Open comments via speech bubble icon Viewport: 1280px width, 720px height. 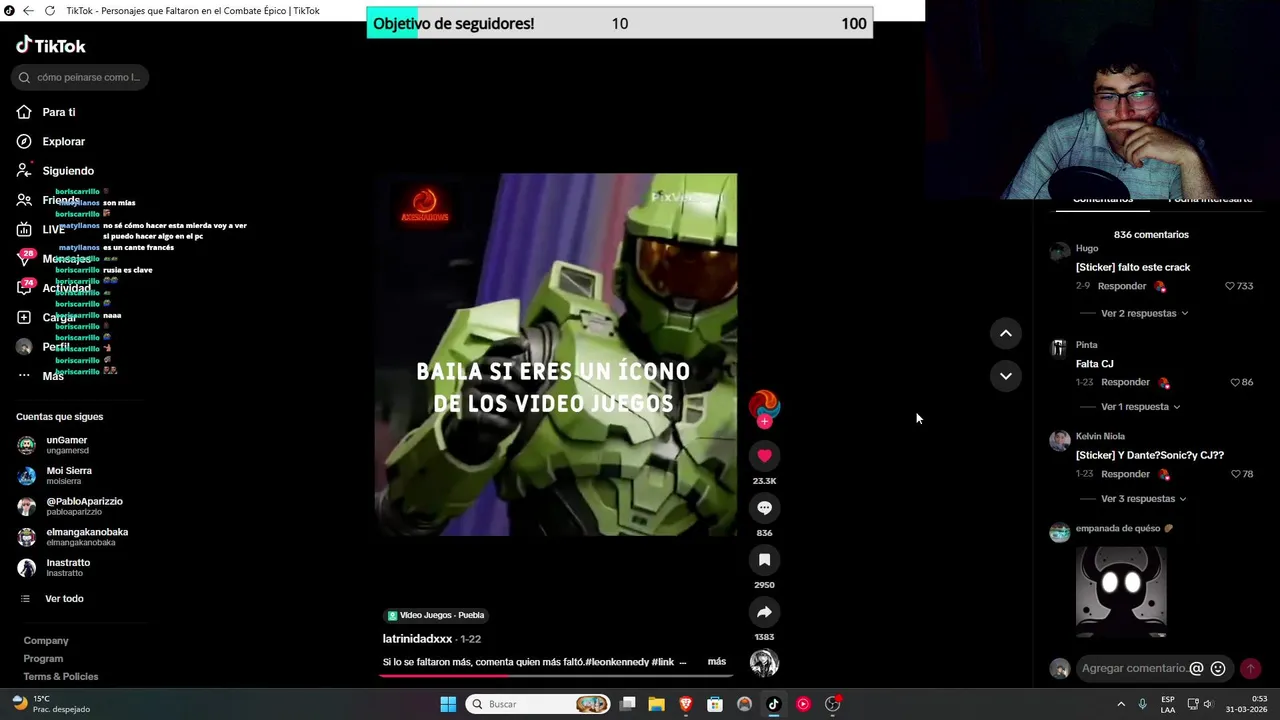pyautogui.click(x=764, y=508)
